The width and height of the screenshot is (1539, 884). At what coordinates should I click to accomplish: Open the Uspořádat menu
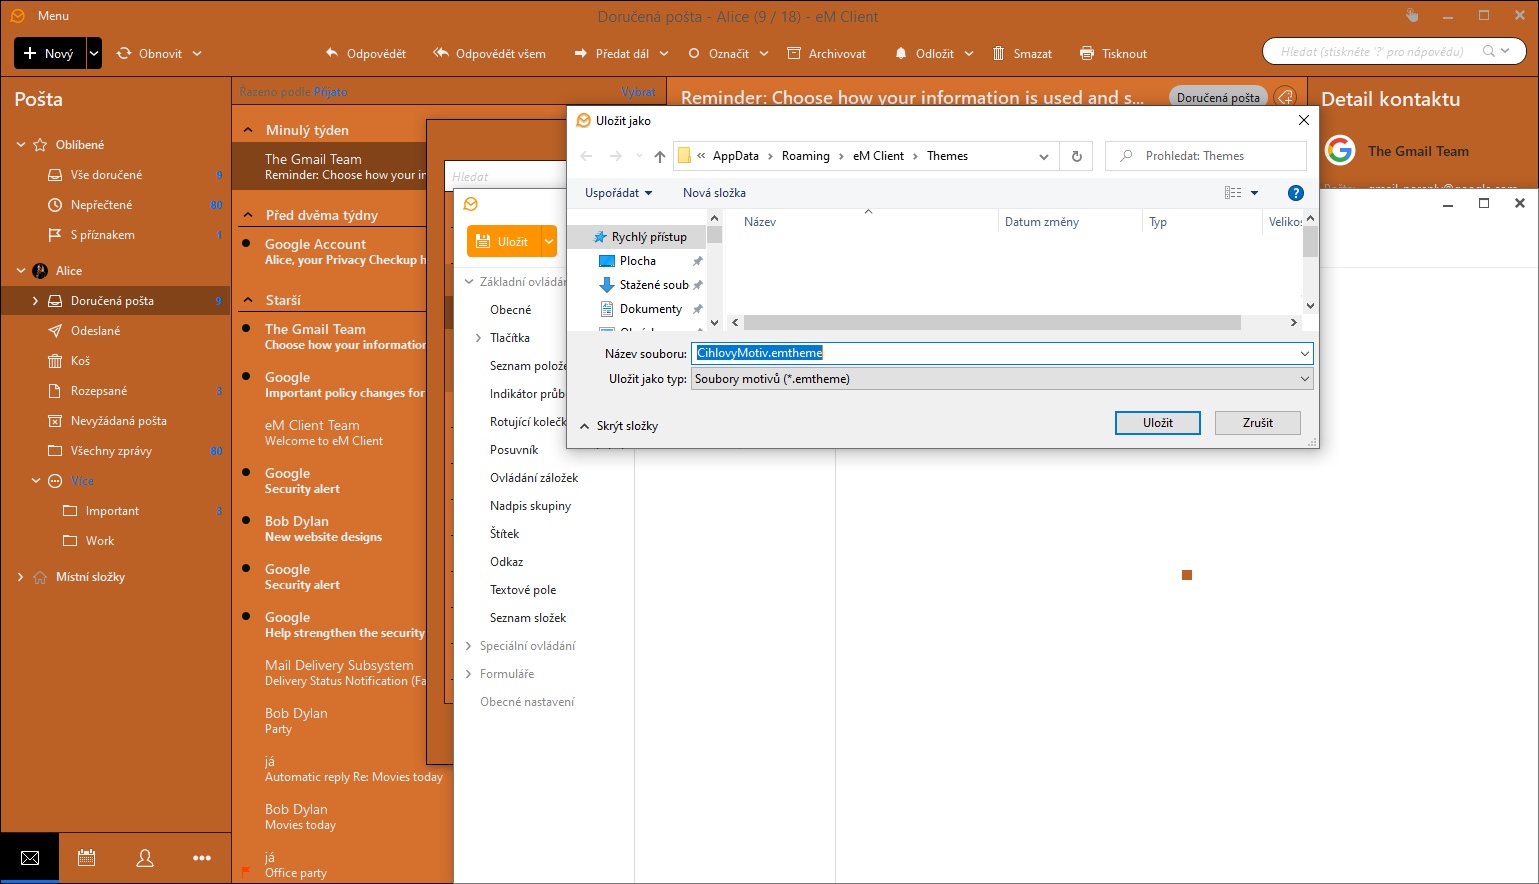618,193
